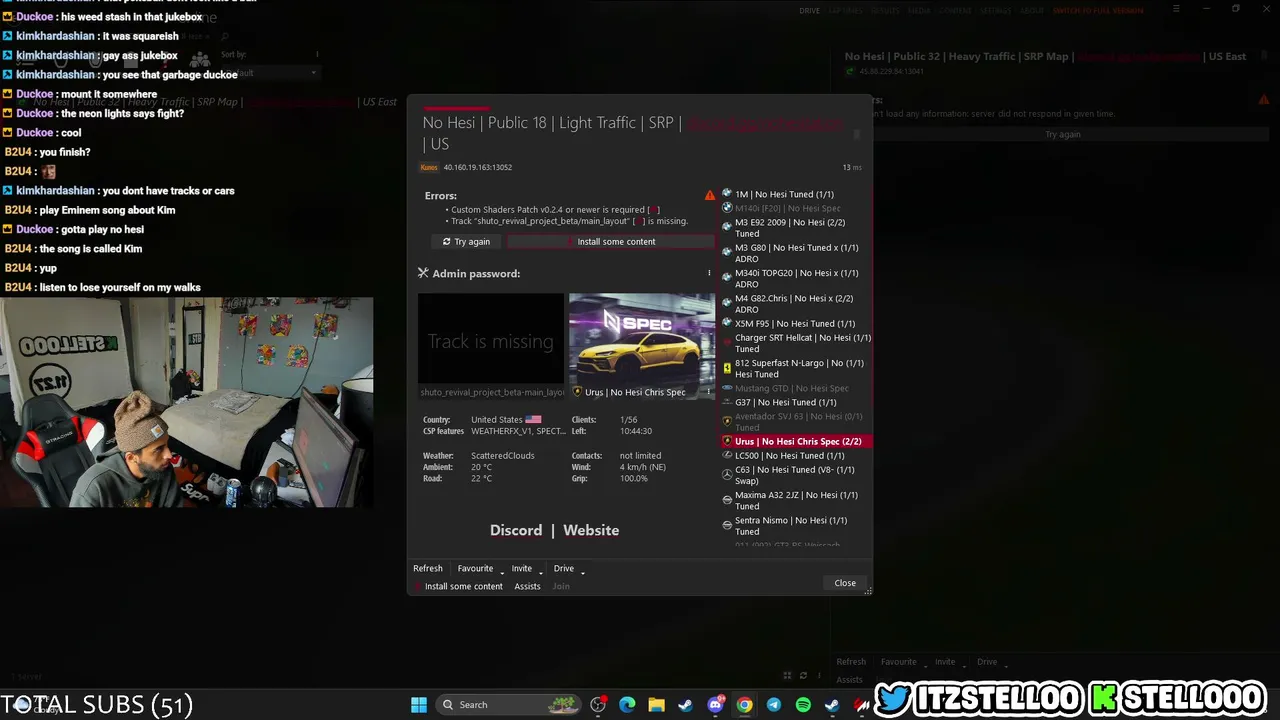Click the Nissan logo beside Sentra Nismo
This screenshot has width=1280, height=720.
[x=727, y=524]
